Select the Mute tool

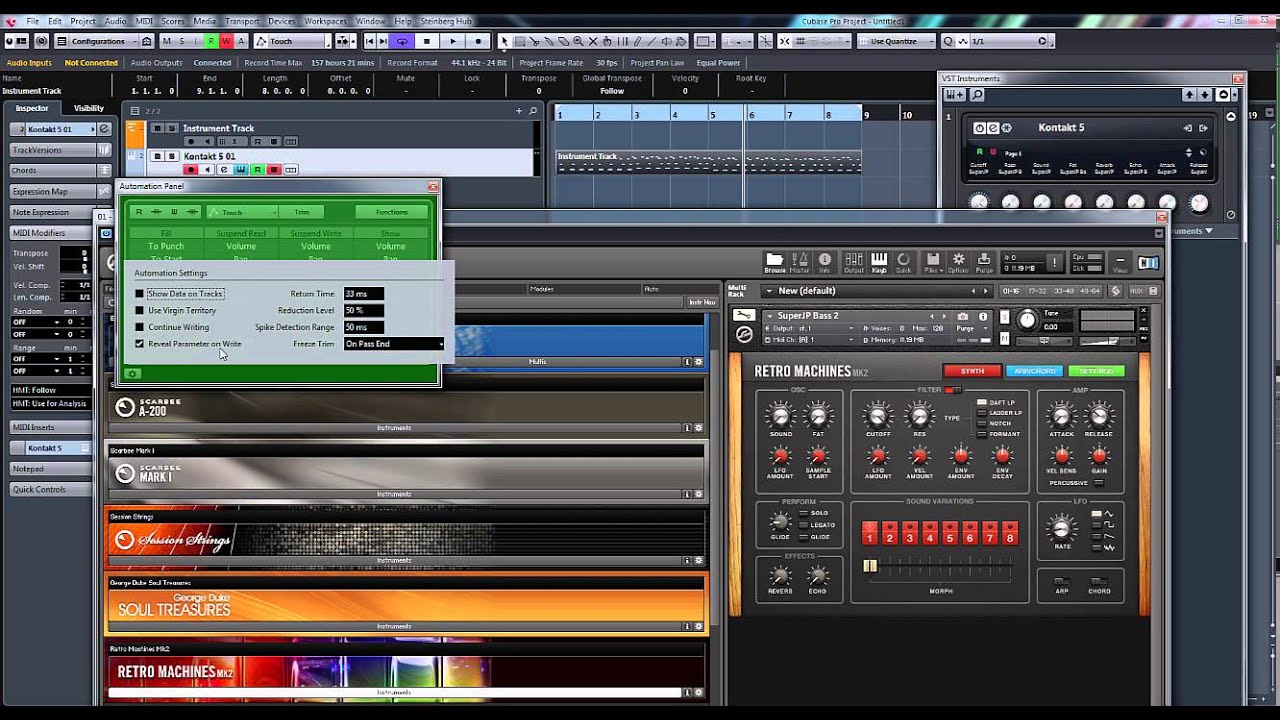click(594, 41)
